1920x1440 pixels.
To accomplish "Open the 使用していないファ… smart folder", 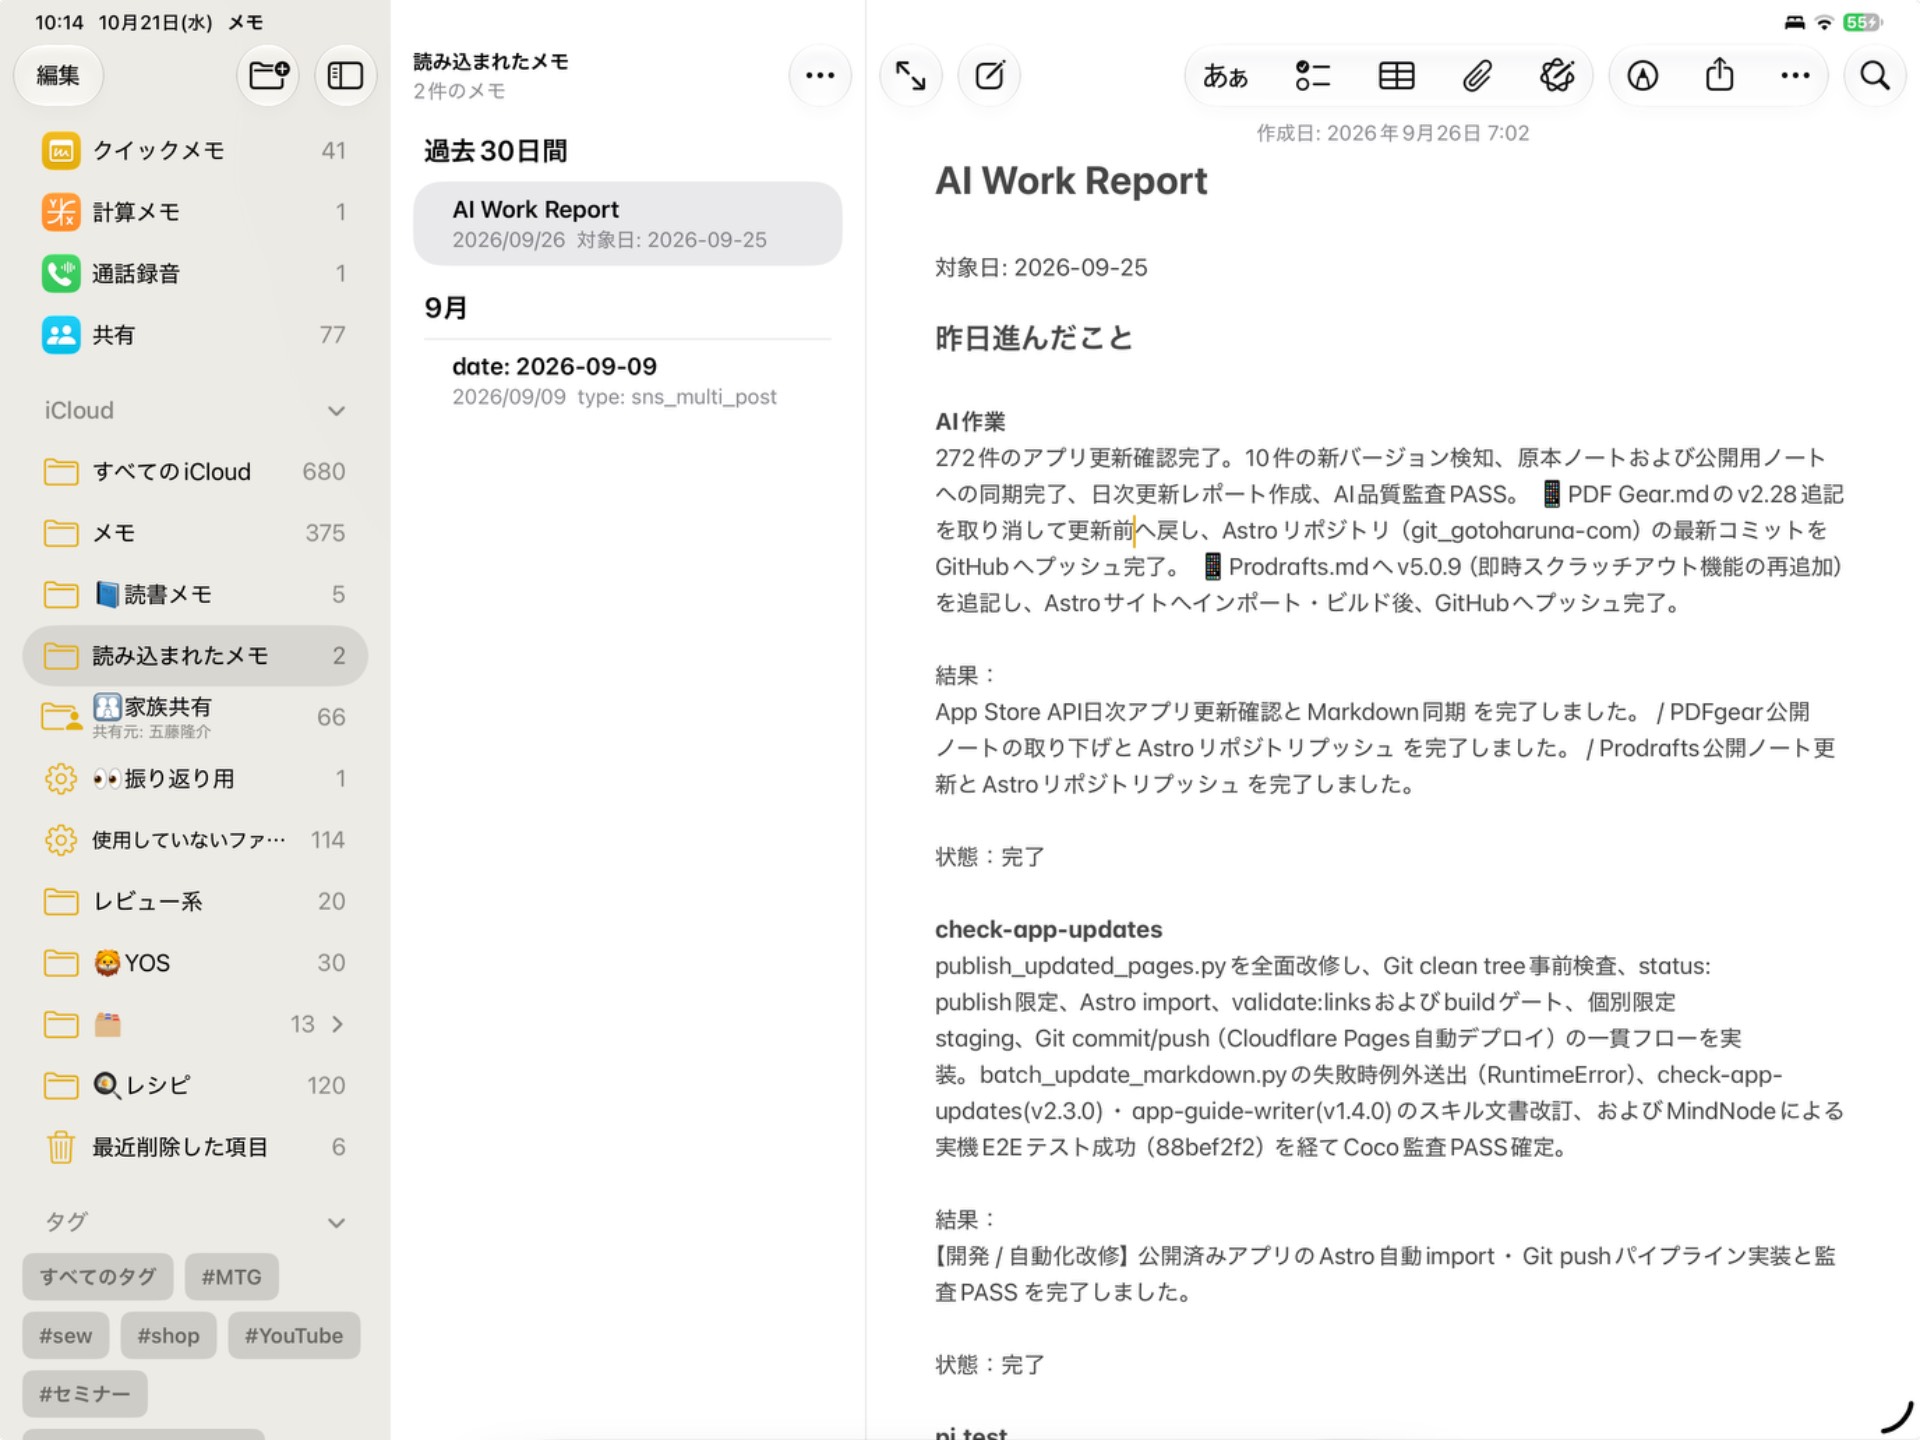I will tap(195, 840).
